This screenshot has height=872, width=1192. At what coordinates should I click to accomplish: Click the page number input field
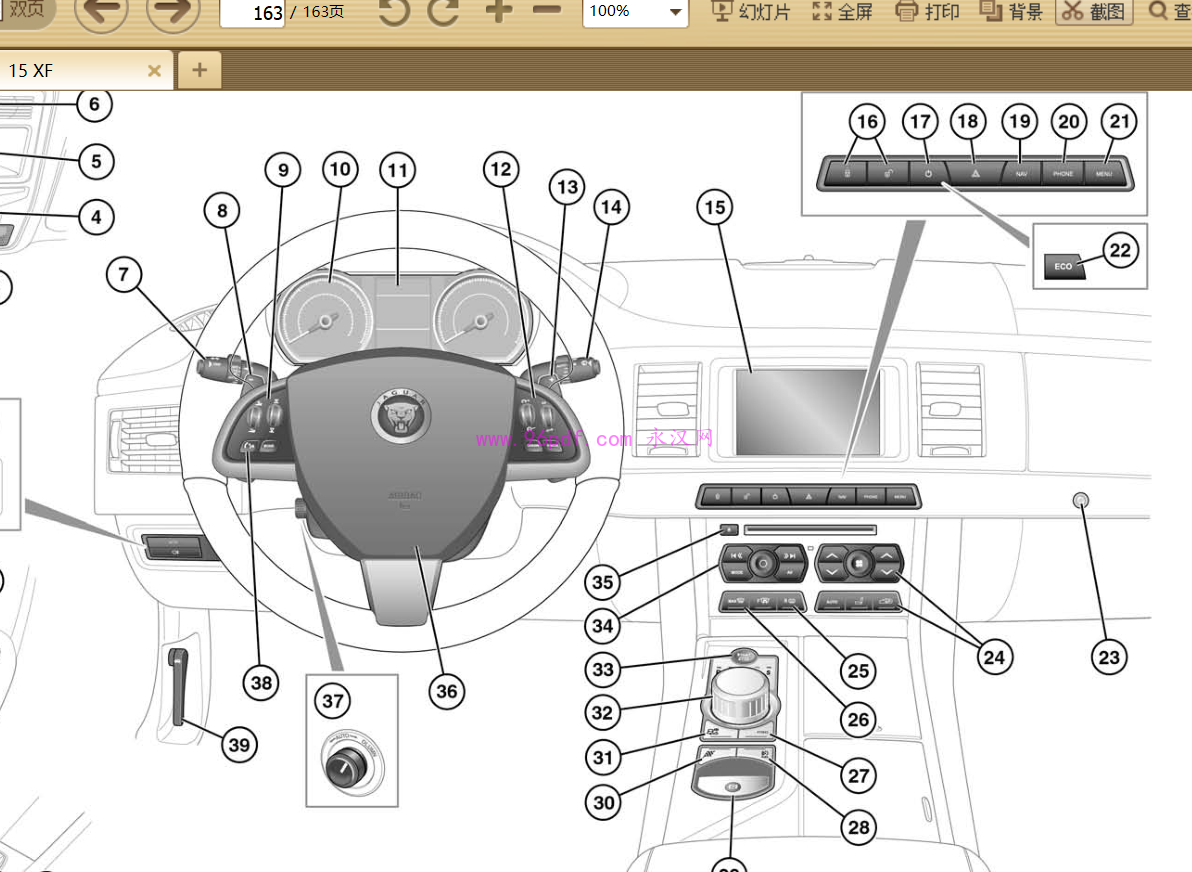tap(252, 13)
